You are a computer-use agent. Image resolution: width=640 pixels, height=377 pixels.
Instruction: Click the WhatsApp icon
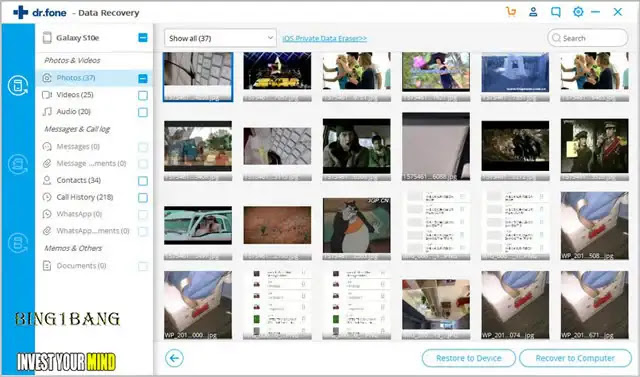47,214
